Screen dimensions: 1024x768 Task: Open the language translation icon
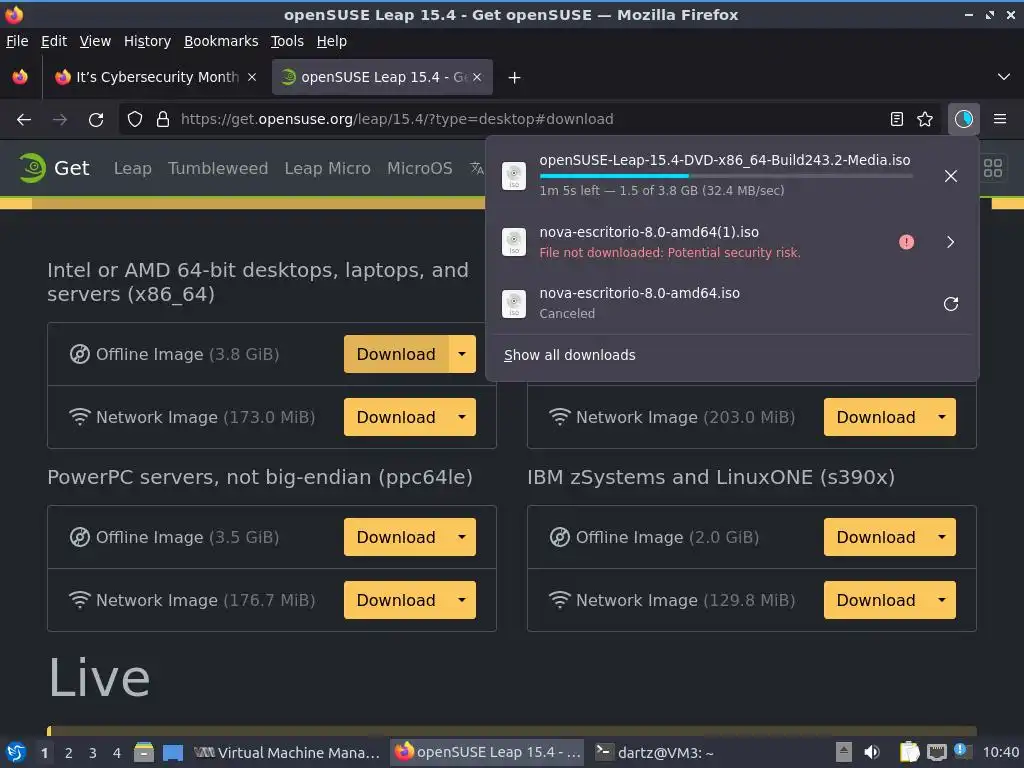pos(477,168)
